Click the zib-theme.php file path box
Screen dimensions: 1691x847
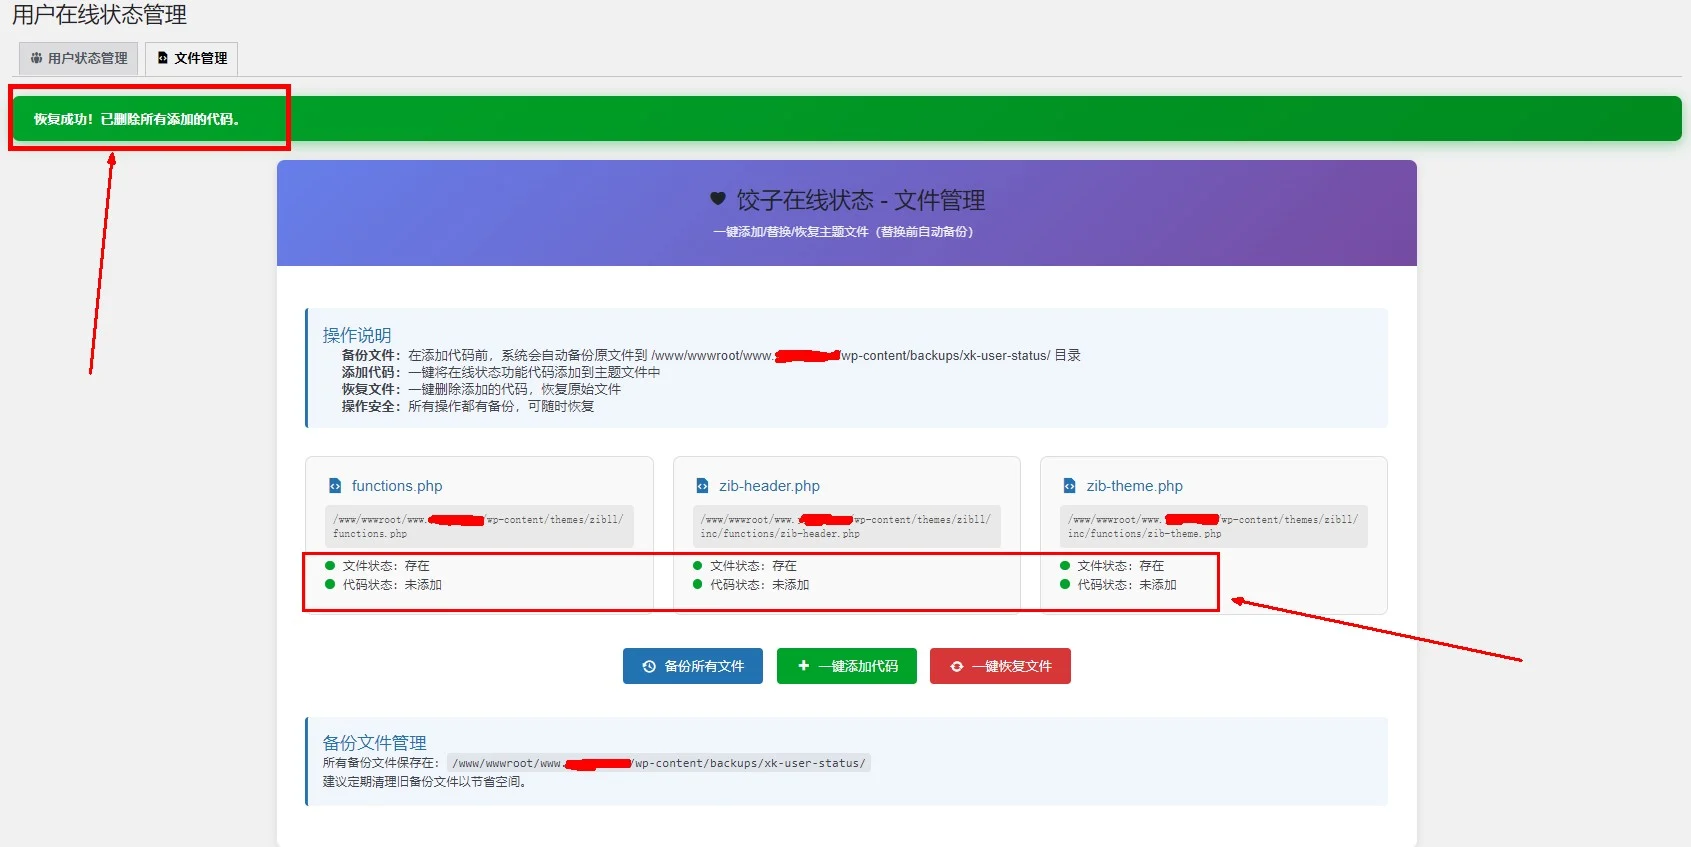(x=1214, y=526)
